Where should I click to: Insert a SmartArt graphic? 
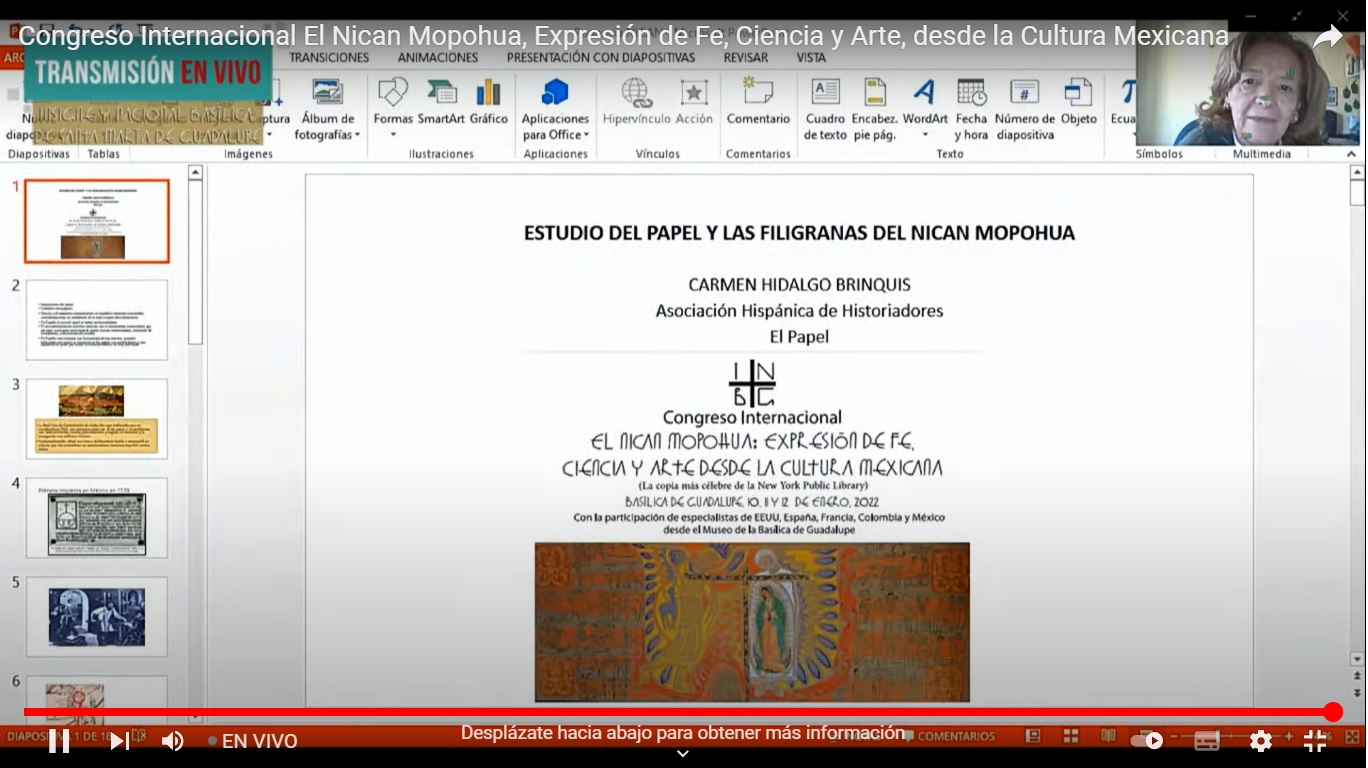[441, 100]
